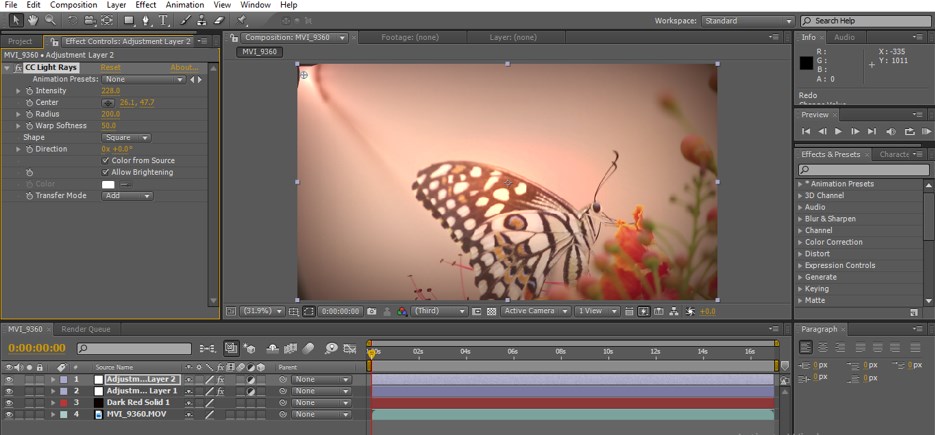Select the Zoom magnifier tool

(x=50, y=20)
